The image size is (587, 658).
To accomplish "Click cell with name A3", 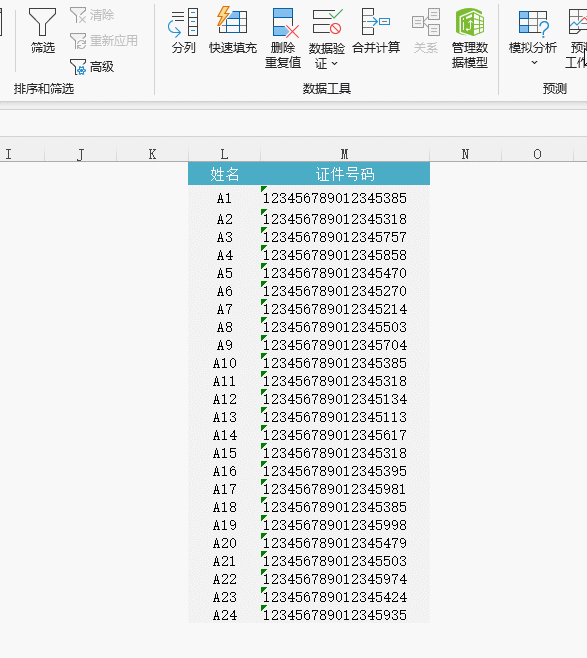I will click(224, 237).
